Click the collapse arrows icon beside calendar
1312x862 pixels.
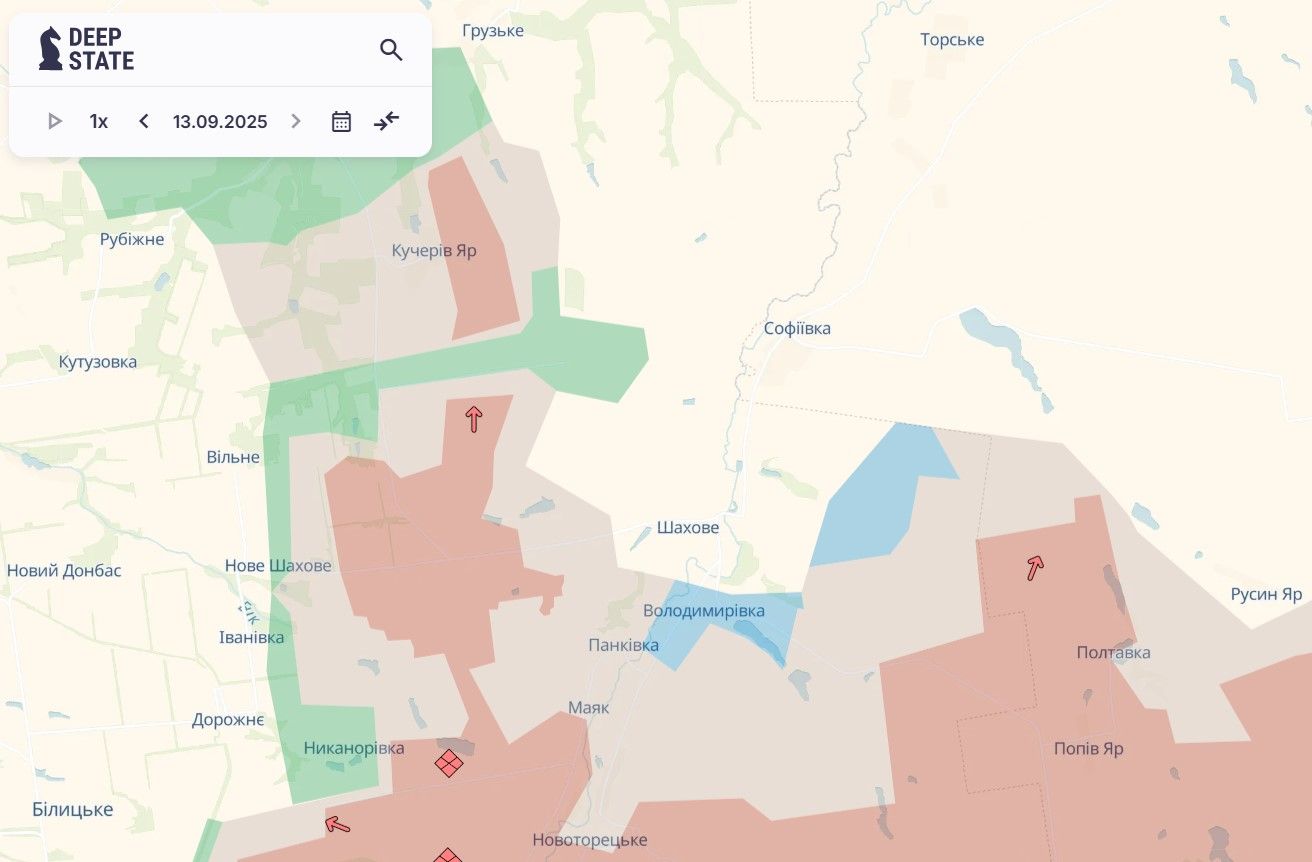387,122
